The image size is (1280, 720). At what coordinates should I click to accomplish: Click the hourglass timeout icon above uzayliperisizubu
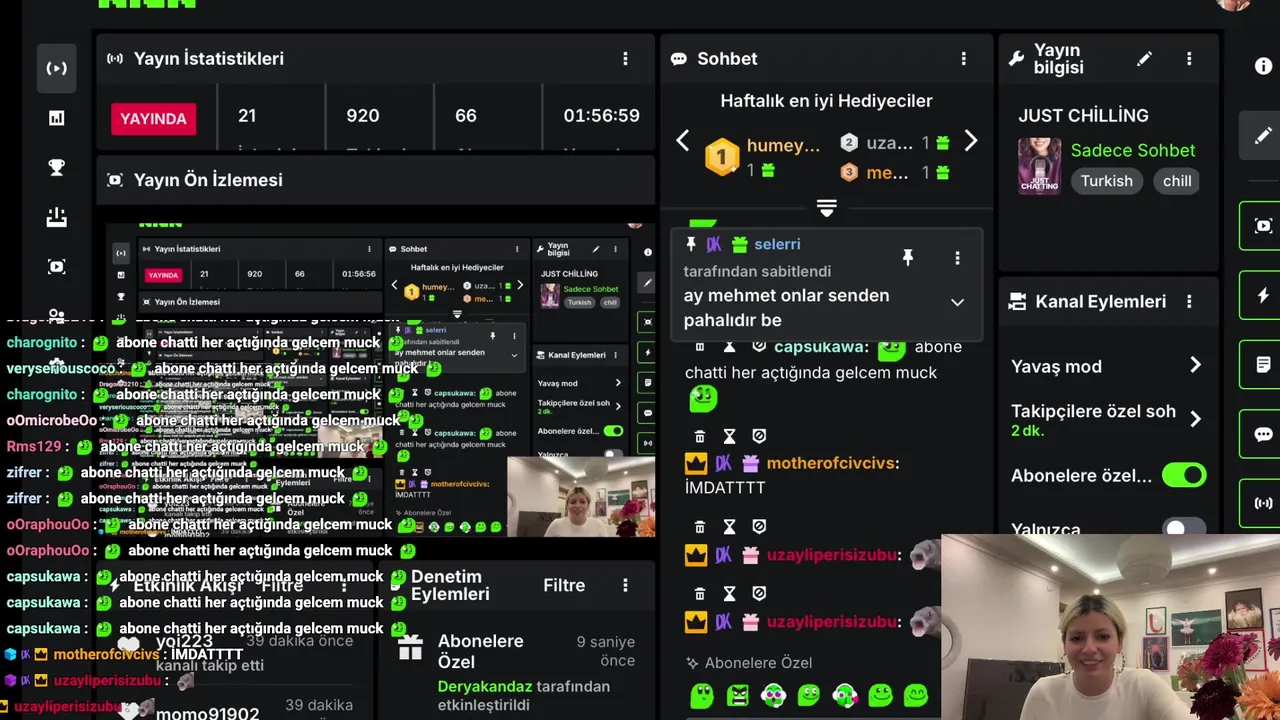[x=730, y=526]
